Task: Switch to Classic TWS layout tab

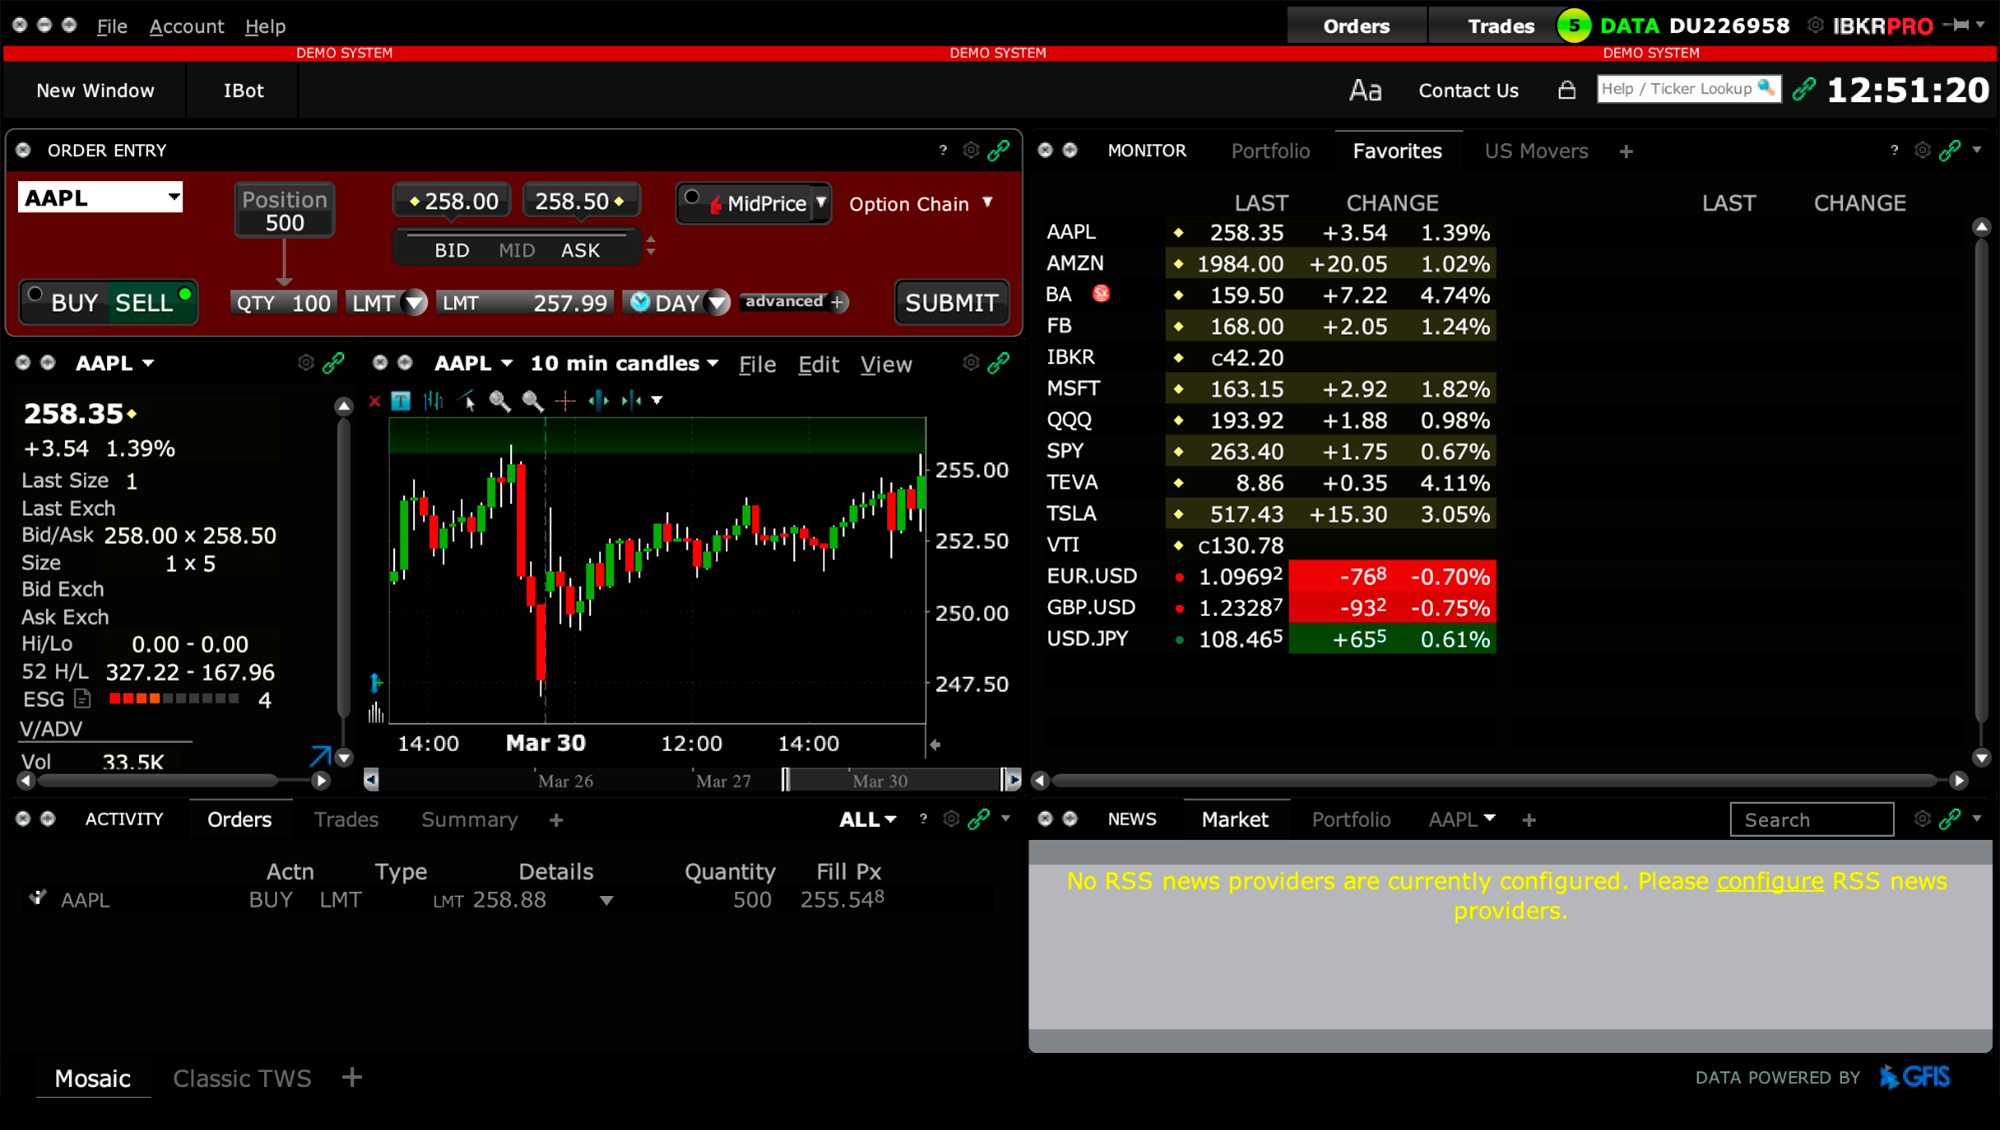Action: click(242, 1078)
